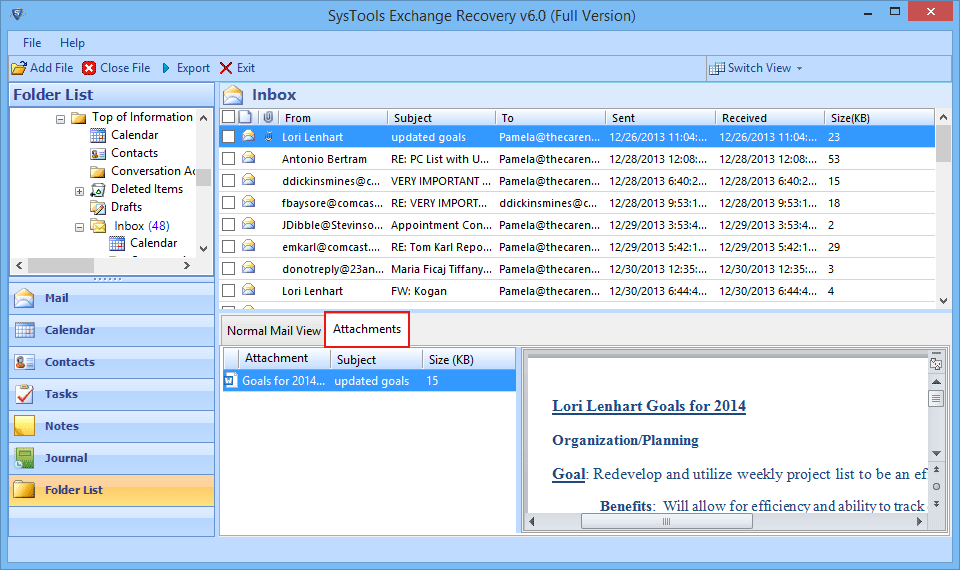Check the JDibble Appointment Con email
The image size is (960, 570).
228,225
